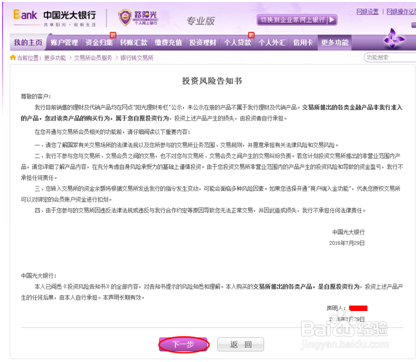Click the 金阳光 shield logo

click(x=137, y=17)
